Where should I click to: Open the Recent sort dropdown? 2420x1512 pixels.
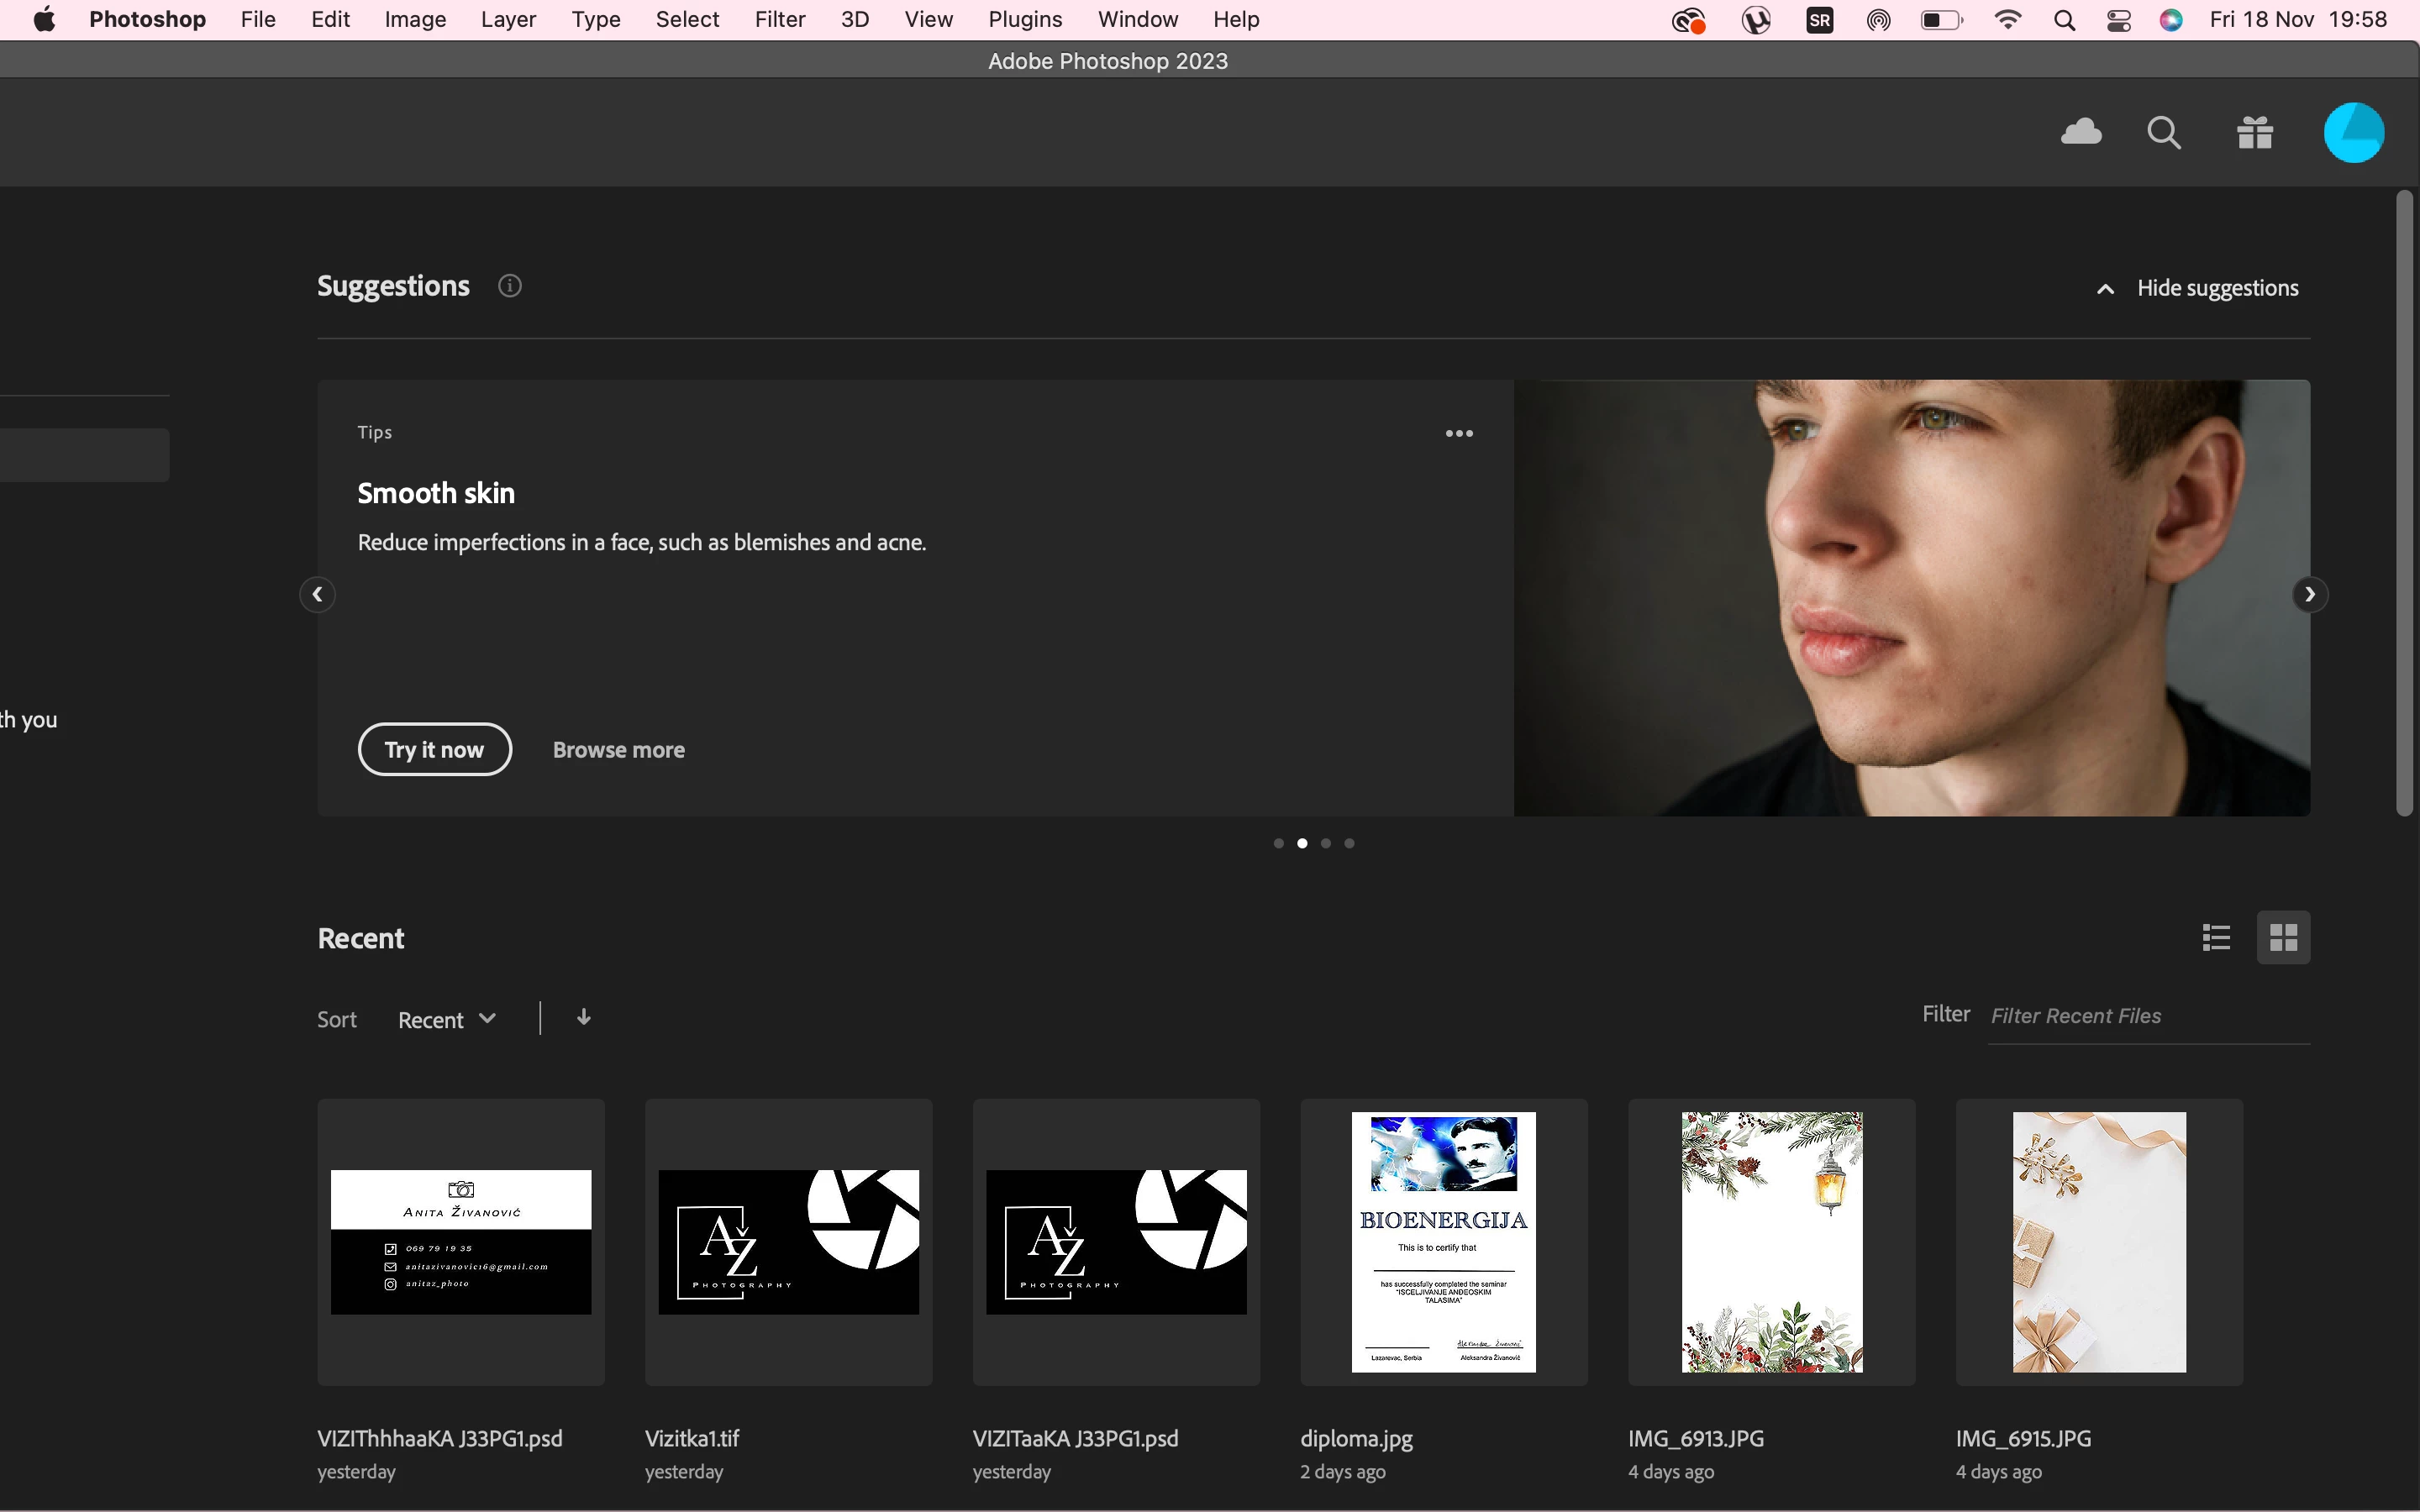click(446, 1020)
